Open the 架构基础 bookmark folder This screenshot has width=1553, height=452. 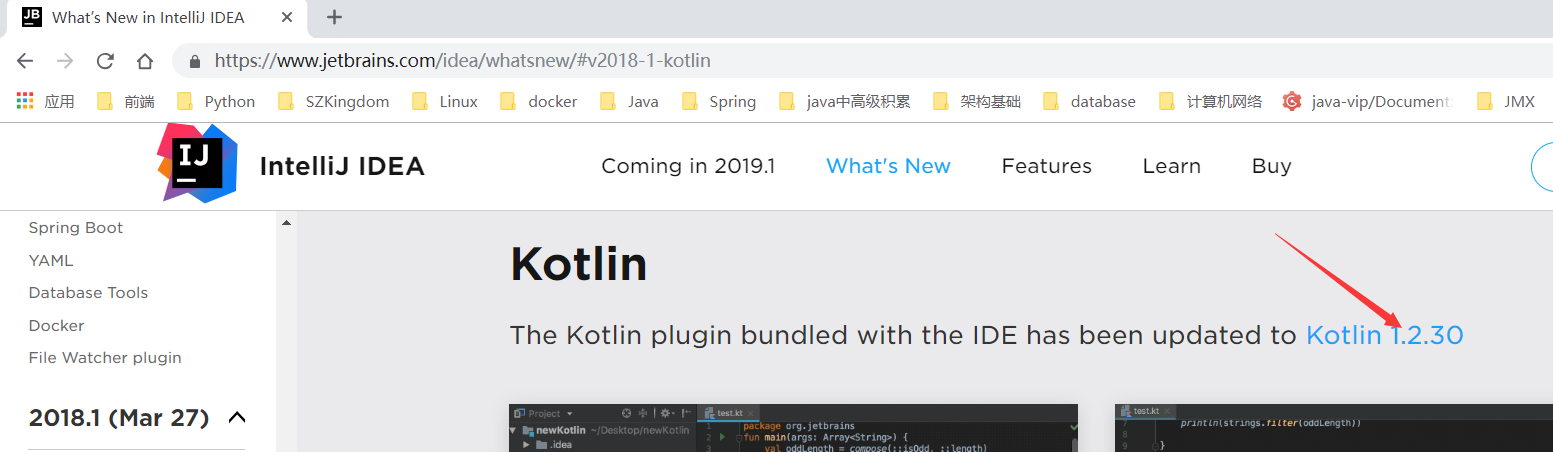point(976,101)
